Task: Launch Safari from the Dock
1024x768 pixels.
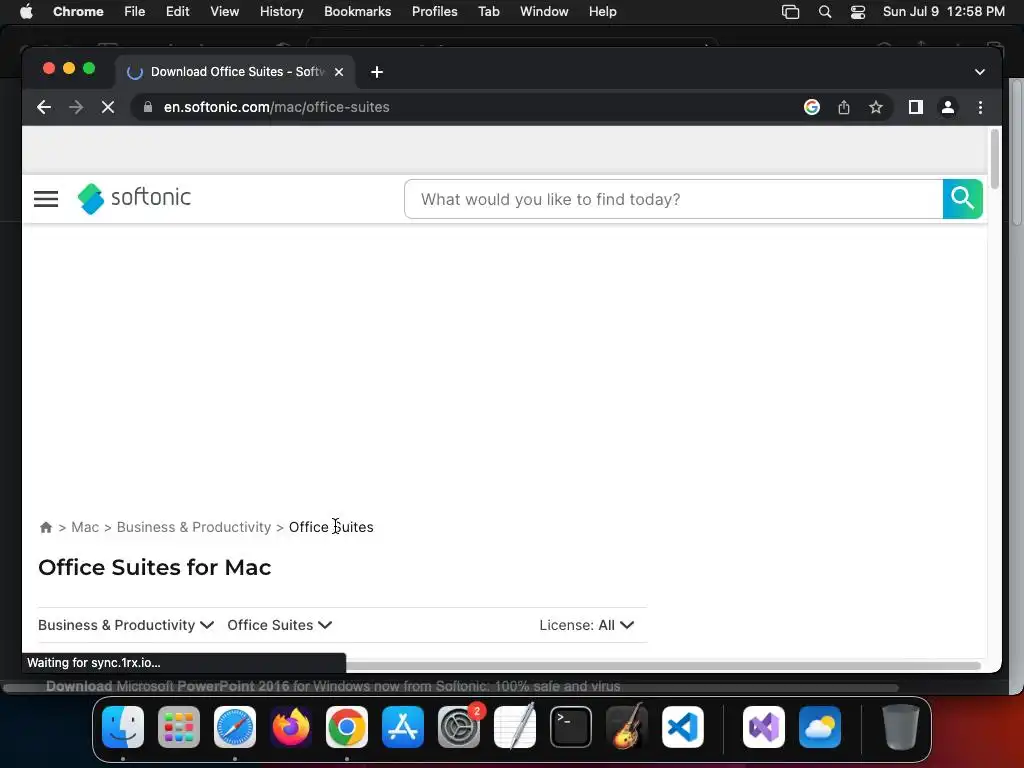Action: 234,727
